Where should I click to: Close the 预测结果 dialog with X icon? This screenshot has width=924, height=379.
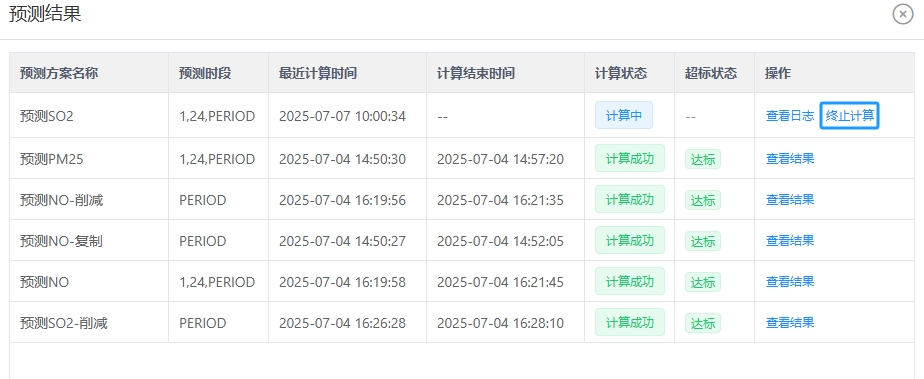pos(903,14)
